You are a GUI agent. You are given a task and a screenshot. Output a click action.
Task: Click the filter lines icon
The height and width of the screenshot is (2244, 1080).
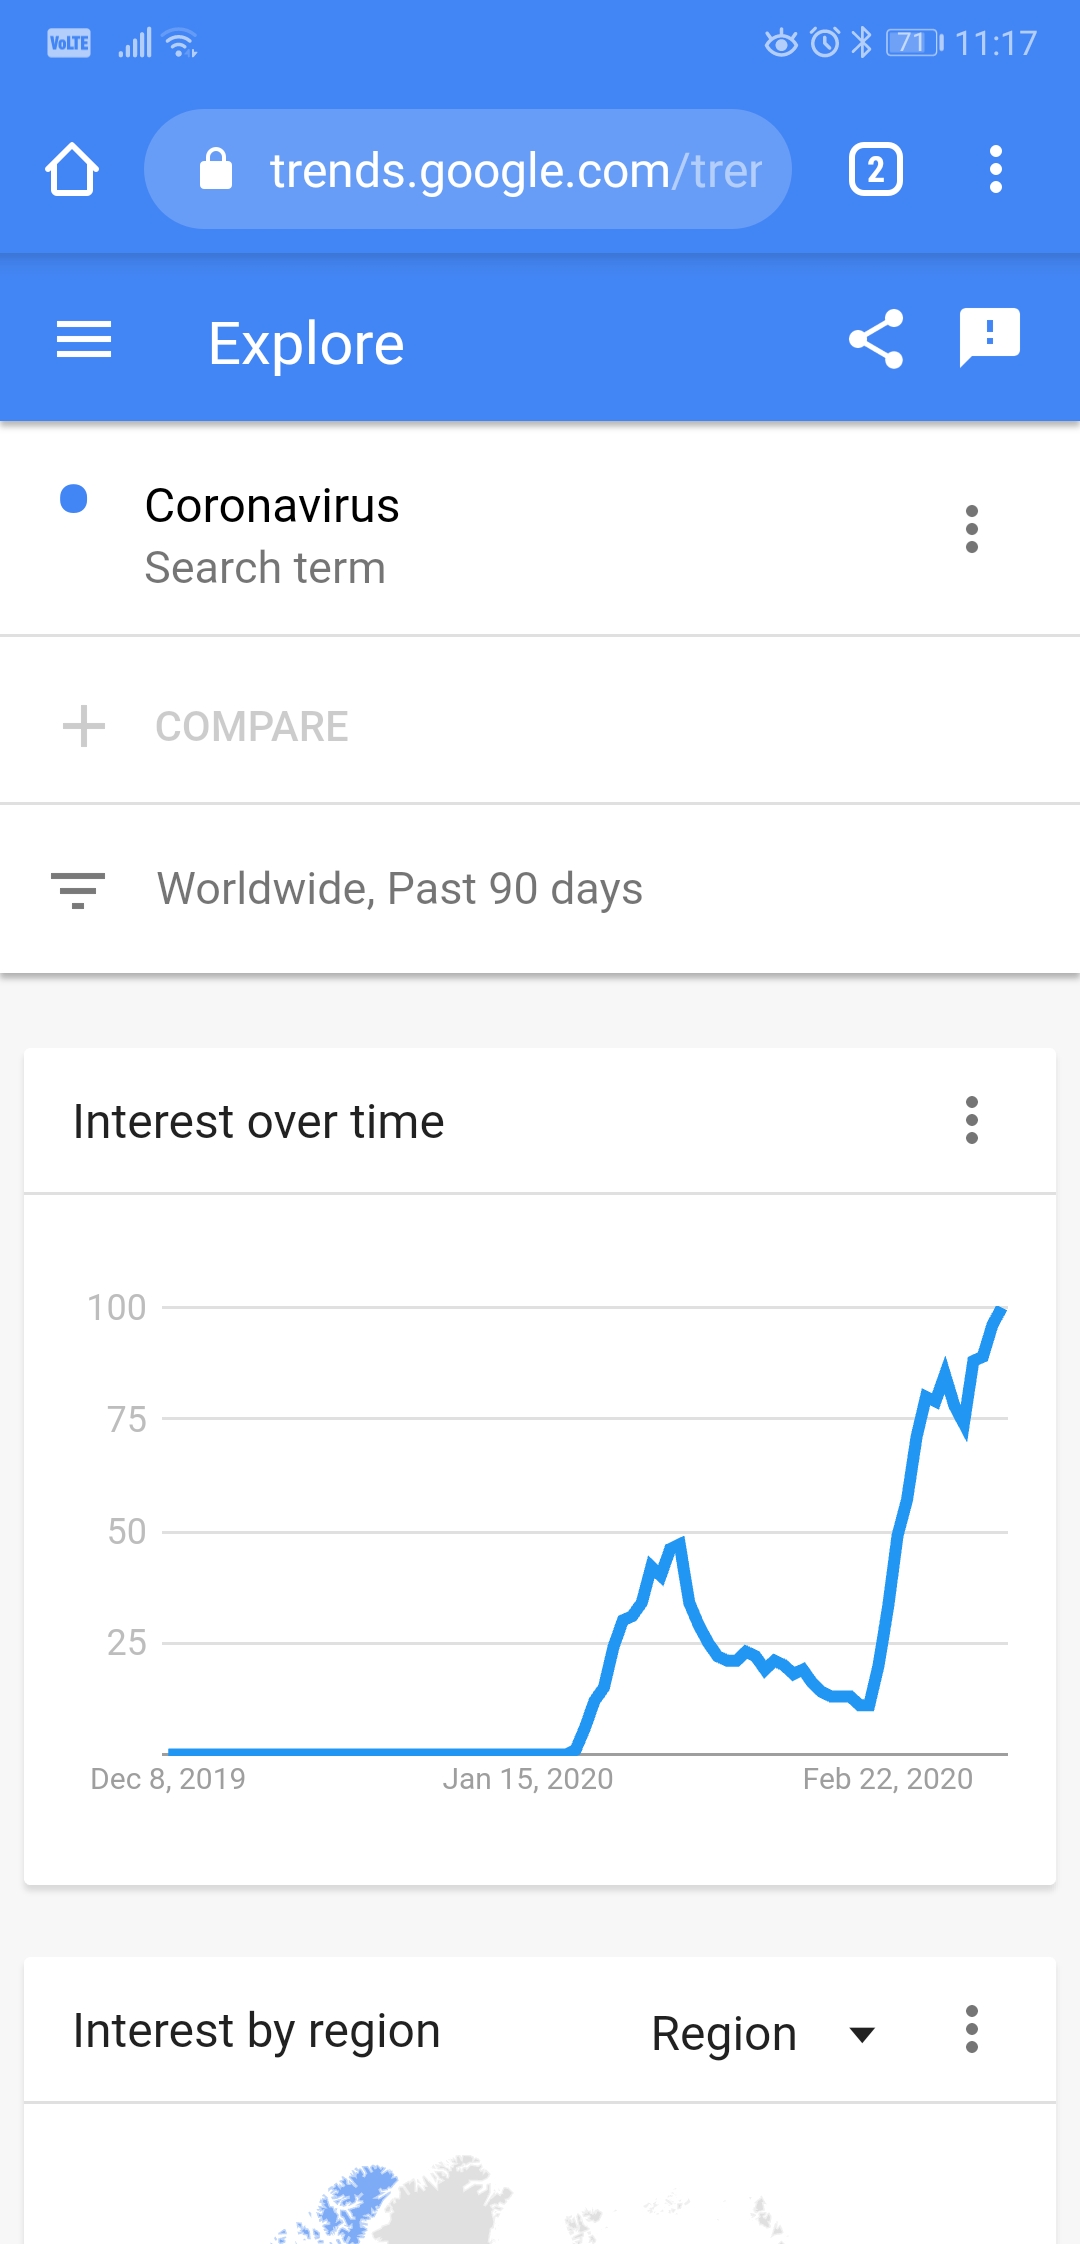78,890
